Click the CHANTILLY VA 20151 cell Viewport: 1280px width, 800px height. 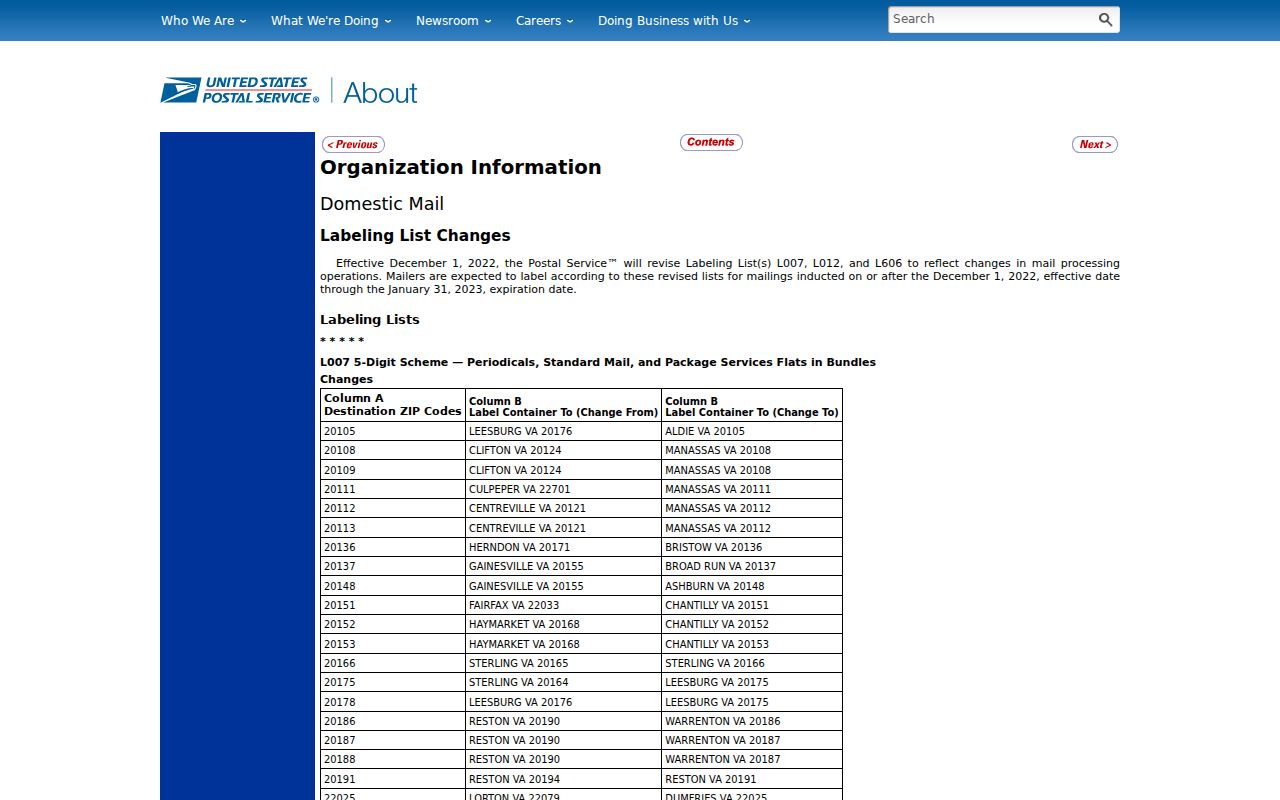pyautogui.click(x=752, y=605)
